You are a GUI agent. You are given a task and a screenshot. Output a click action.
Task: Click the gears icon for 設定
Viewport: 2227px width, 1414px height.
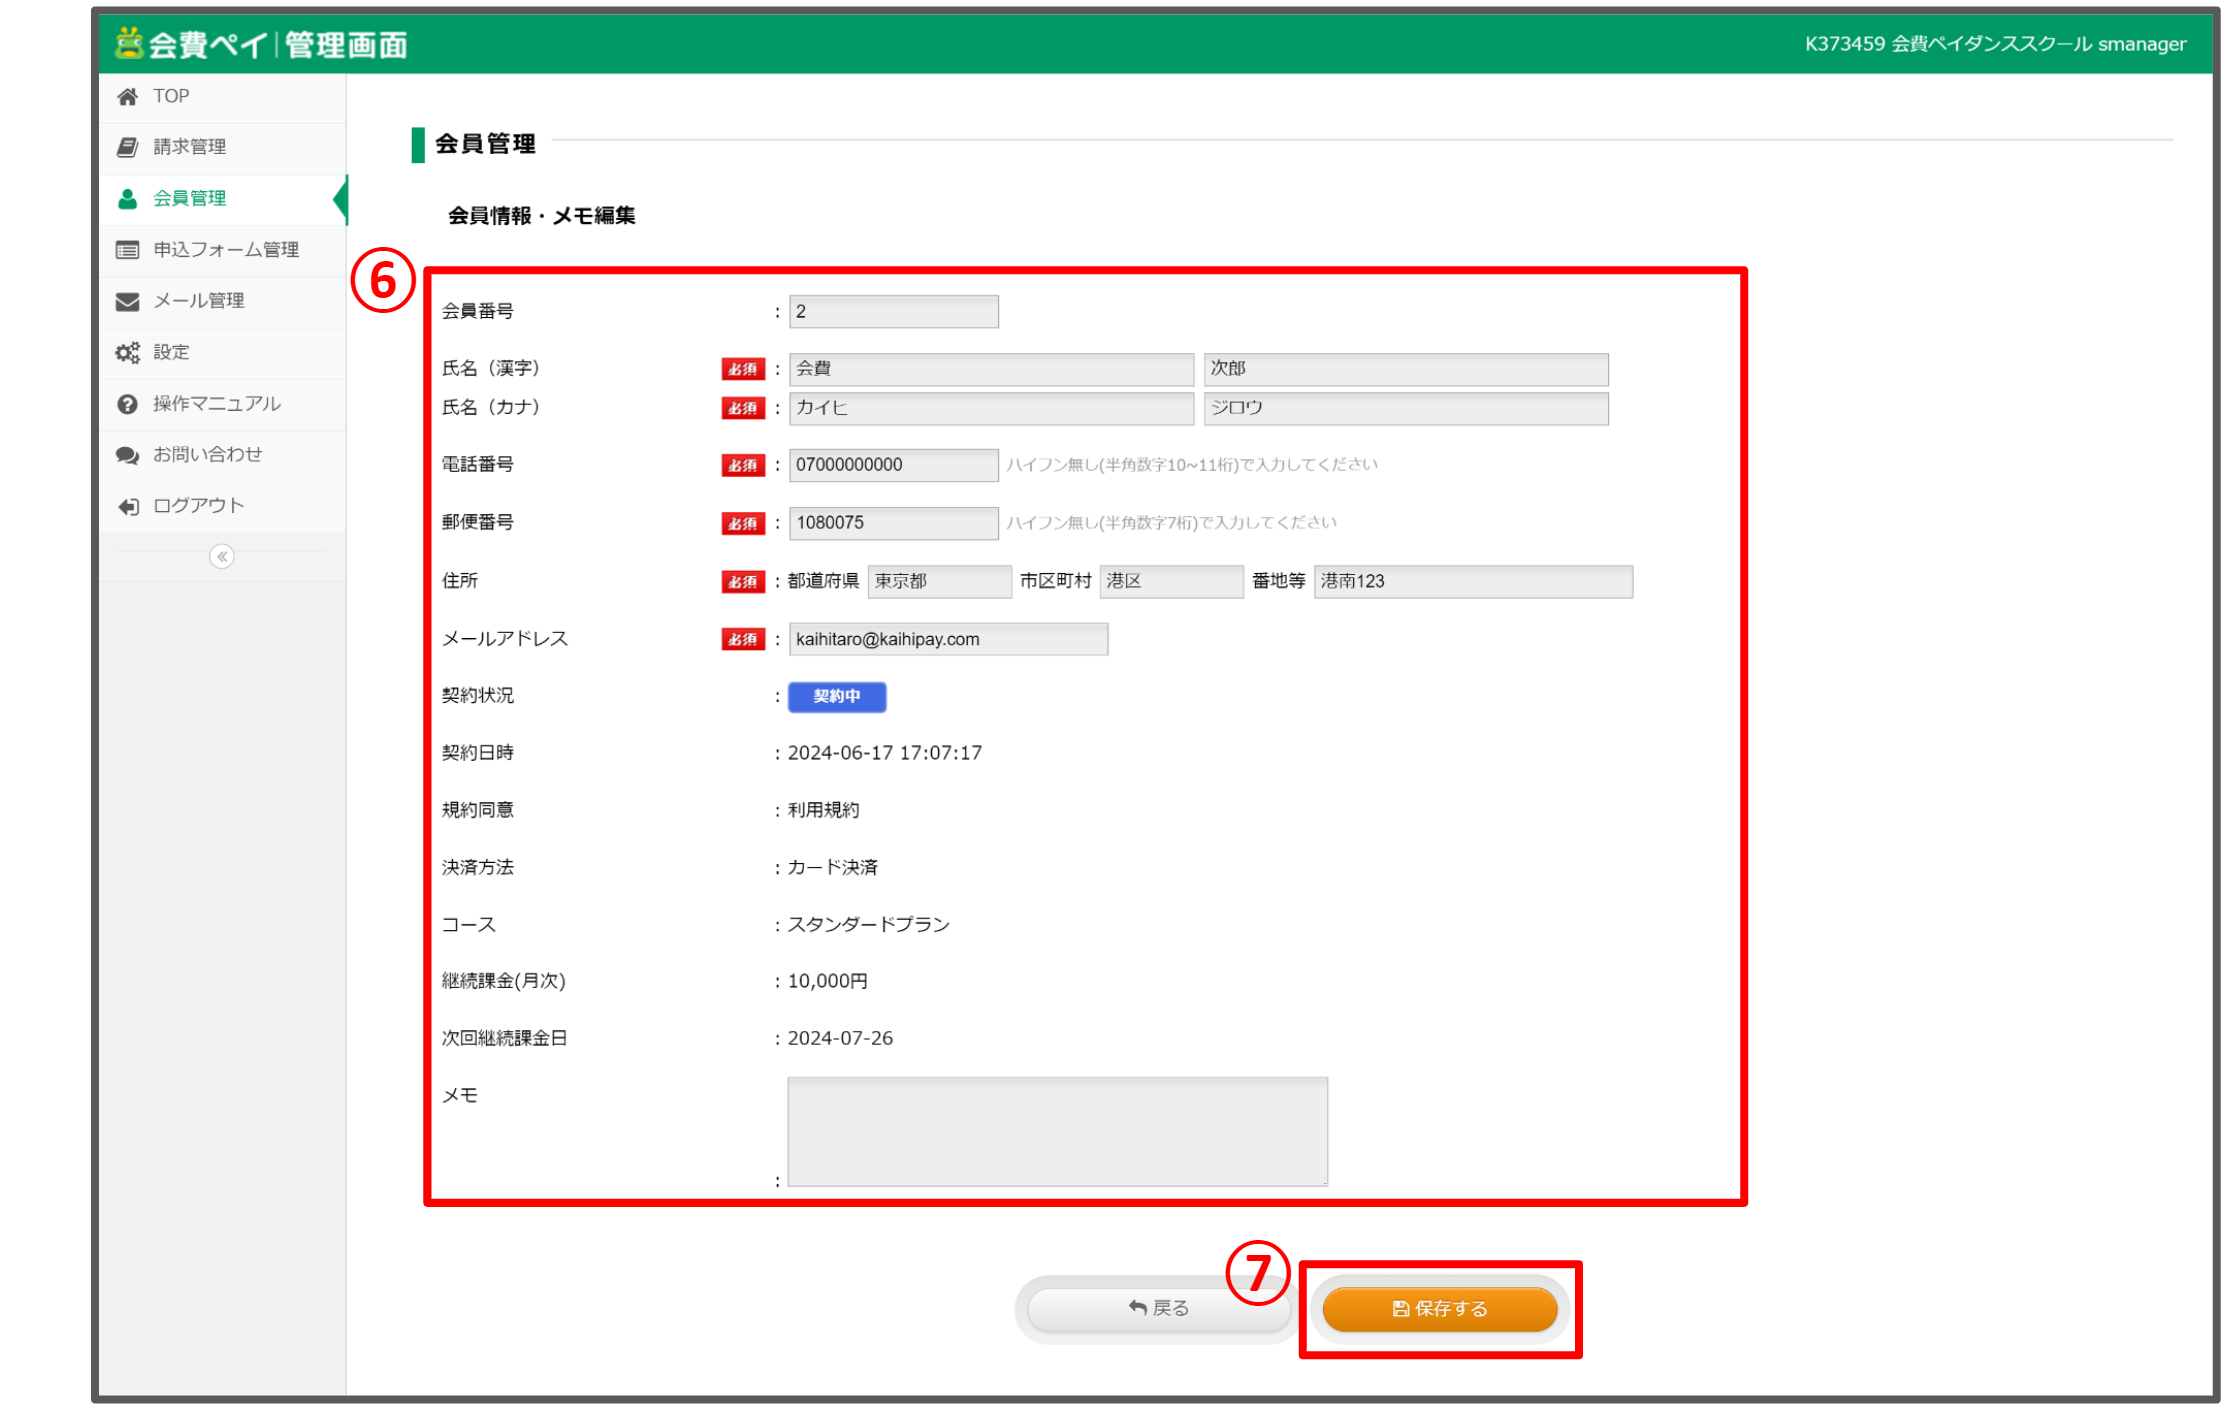click(127, 352)
